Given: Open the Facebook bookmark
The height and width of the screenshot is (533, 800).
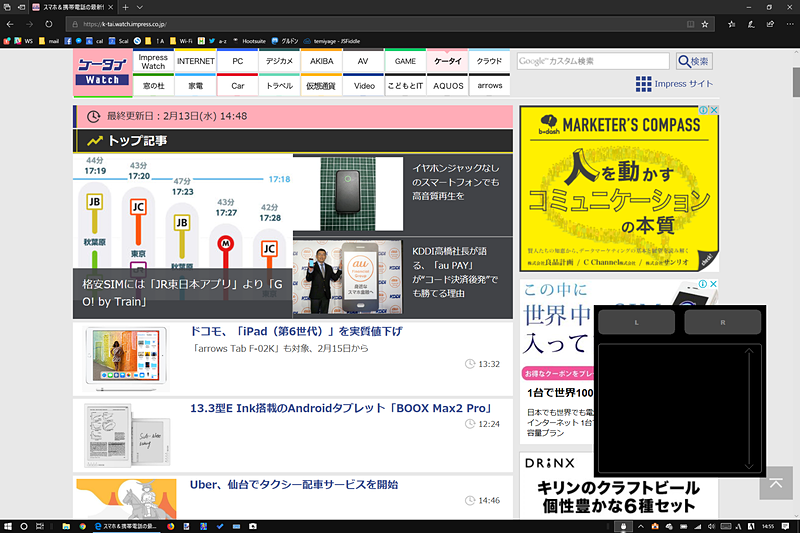Looking at the screenshot, I should (68, 41).
